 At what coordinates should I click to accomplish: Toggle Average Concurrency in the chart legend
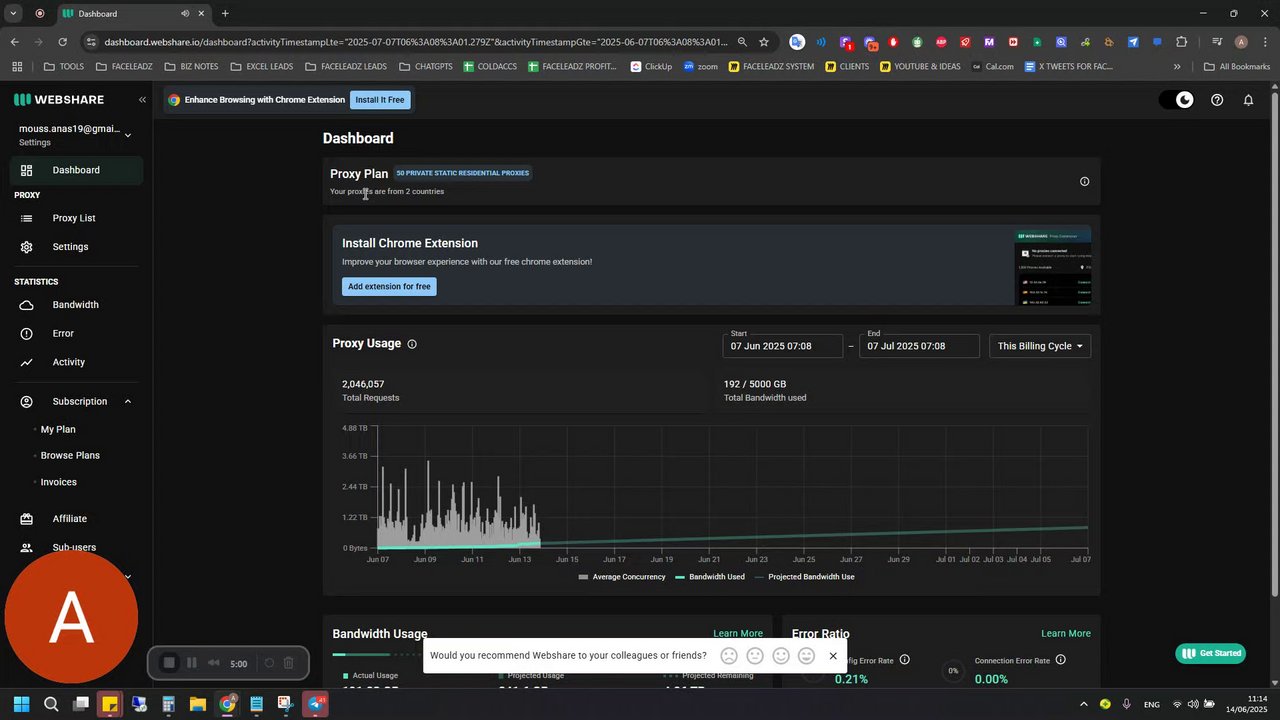[622, 577]
